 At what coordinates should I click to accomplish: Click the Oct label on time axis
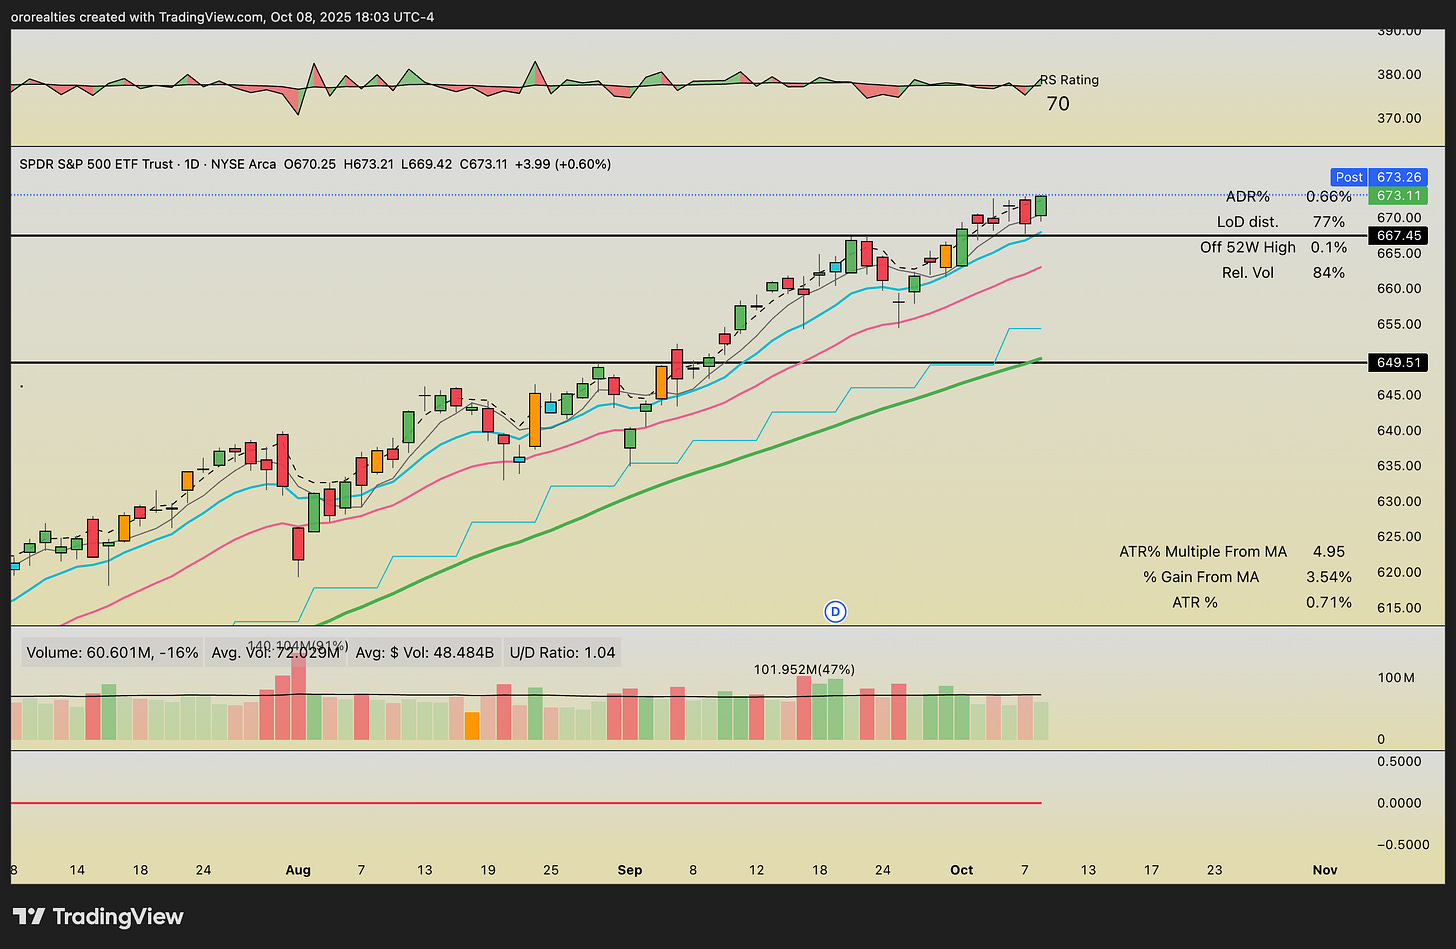coord(962,870)
